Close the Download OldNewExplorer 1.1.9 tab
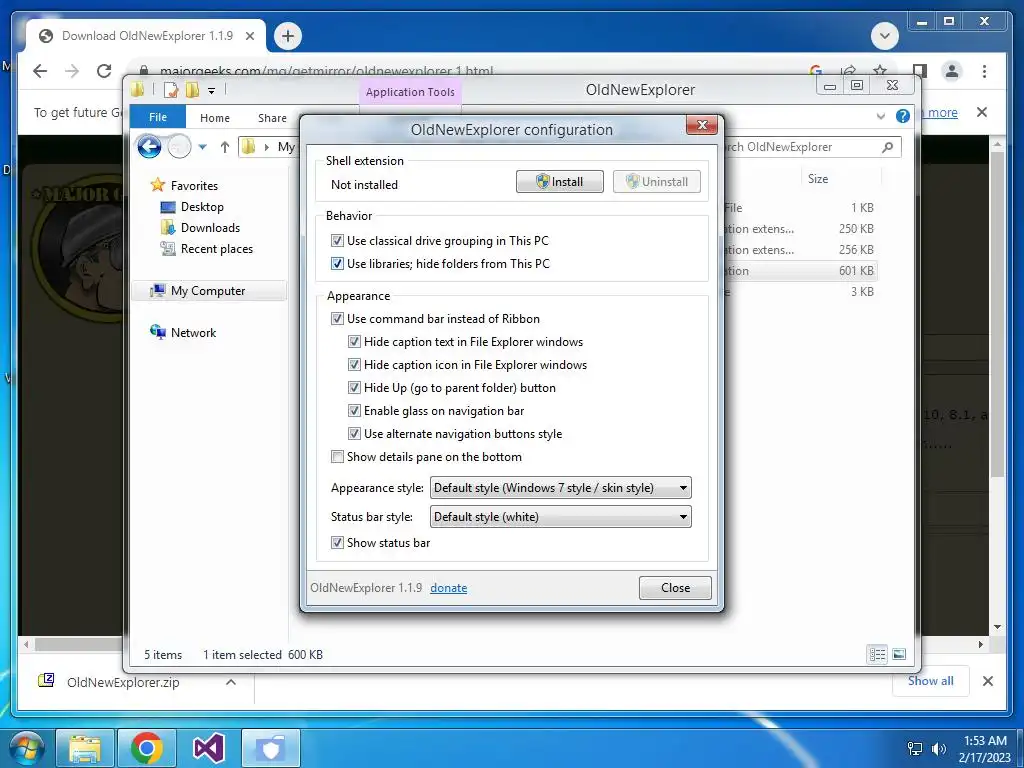The height and width of the screenshot is (768, 1024). click(249, 36)
